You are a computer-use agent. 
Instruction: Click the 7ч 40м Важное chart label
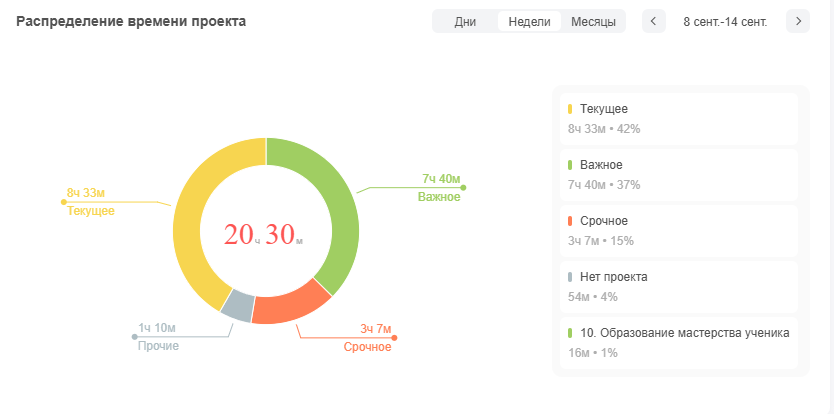pos(440,179)
